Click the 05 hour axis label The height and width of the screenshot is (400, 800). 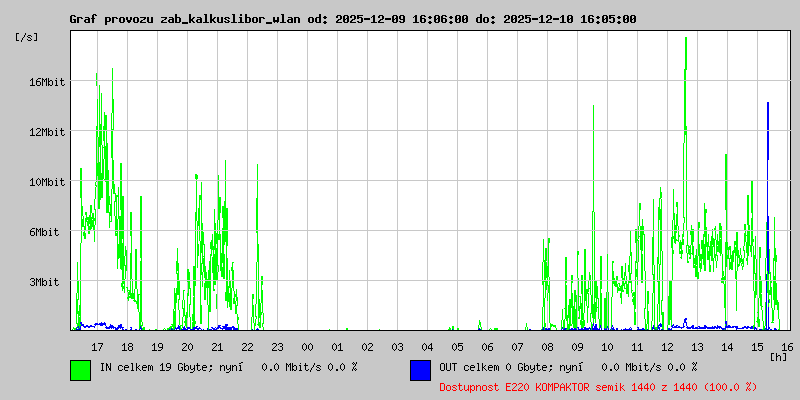click(x=458, y=347)
